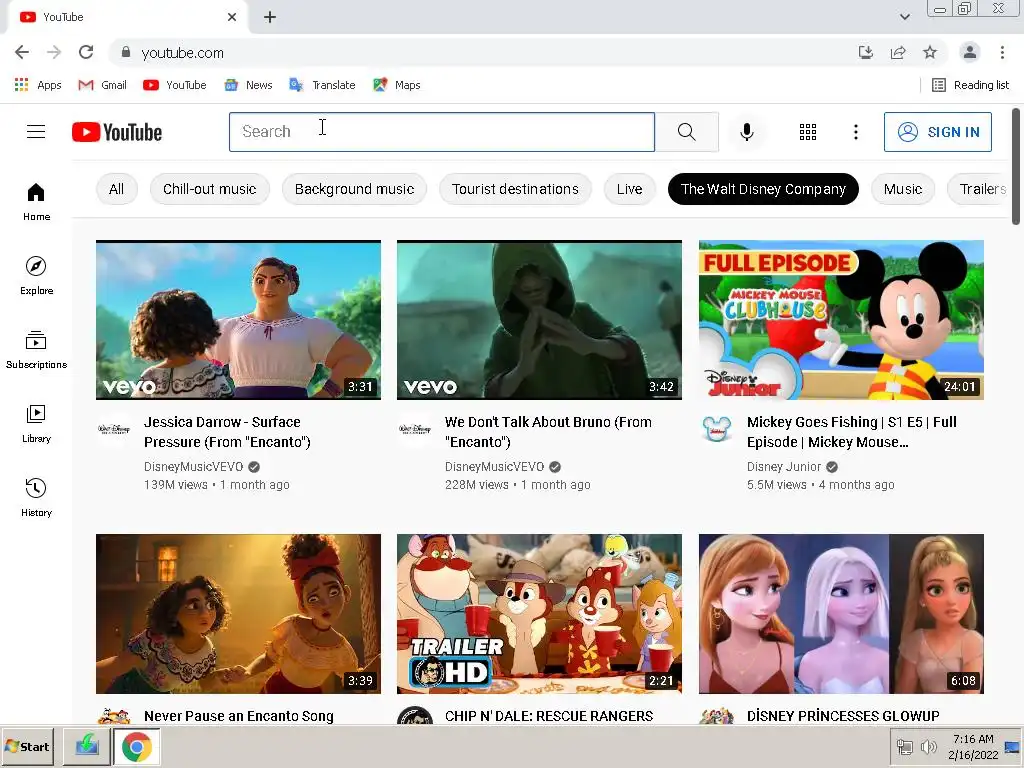Click the Chrome taskbar button
Viewport: 1024px width, 768px height.
[136, 747]
